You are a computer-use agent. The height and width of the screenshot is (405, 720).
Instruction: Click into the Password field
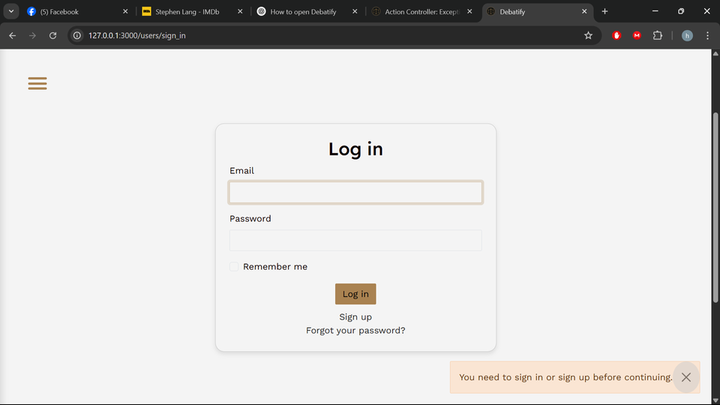click(x=355, y=240)
